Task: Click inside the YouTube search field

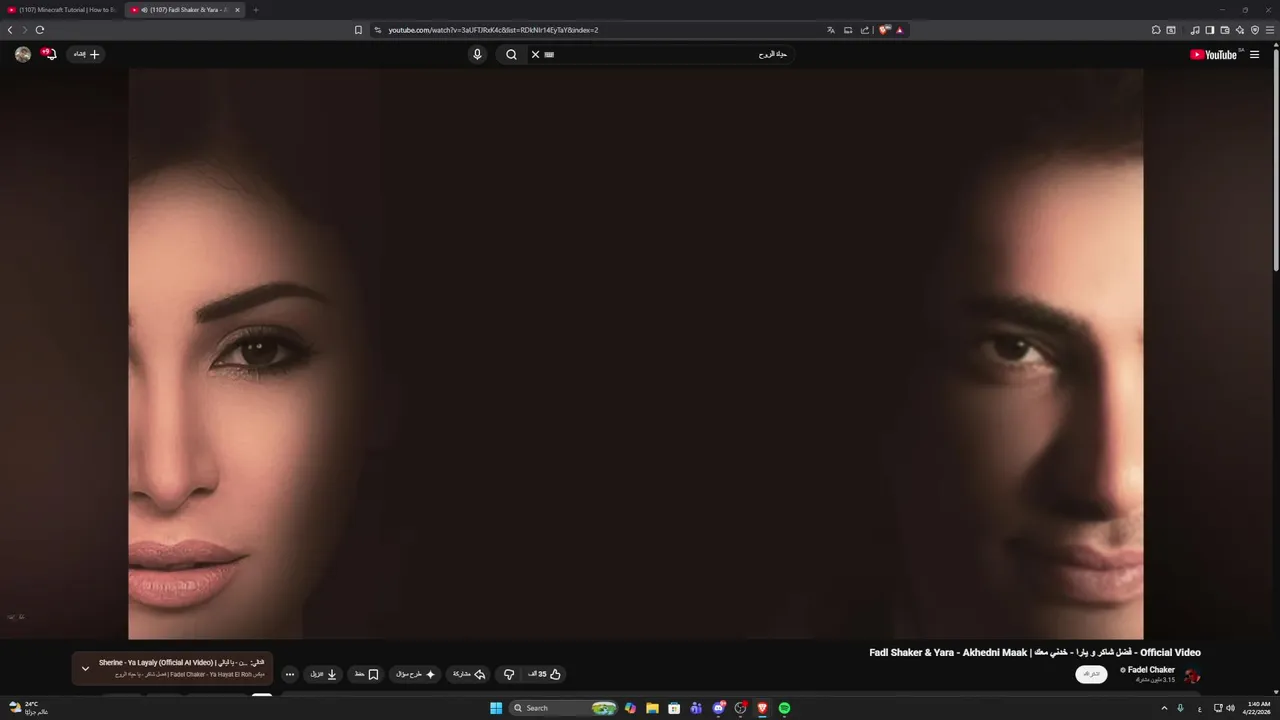Action: (660, 55)
